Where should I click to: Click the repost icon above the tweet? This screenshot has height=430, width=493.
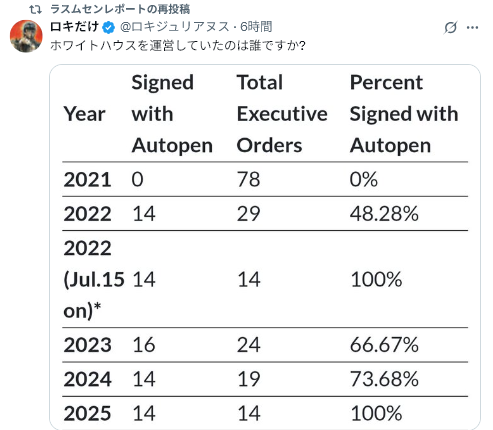36,9
